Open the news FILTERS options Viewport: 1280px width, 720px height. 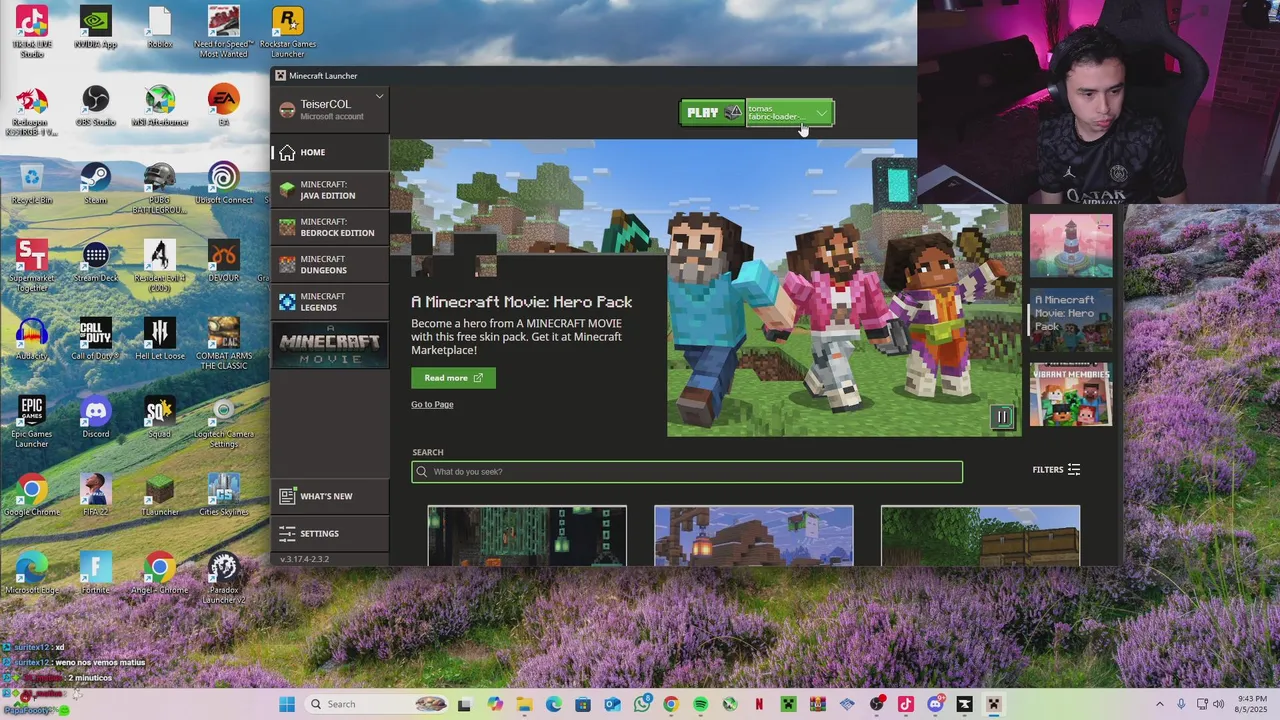coord(1056,470)
